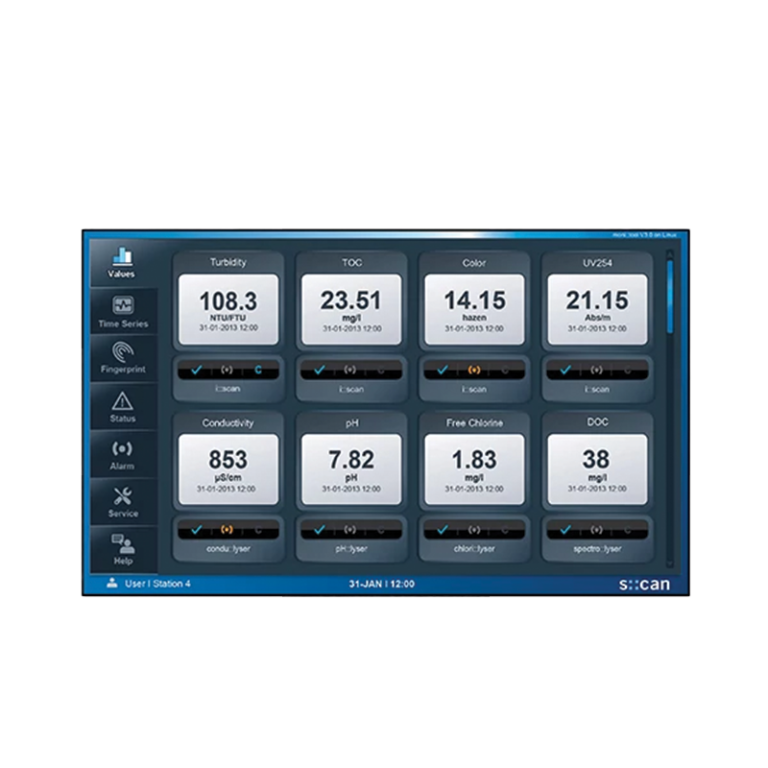Click the blue C indicator under Turbidity
Screen dimensions: 768x768
(258, 370)
